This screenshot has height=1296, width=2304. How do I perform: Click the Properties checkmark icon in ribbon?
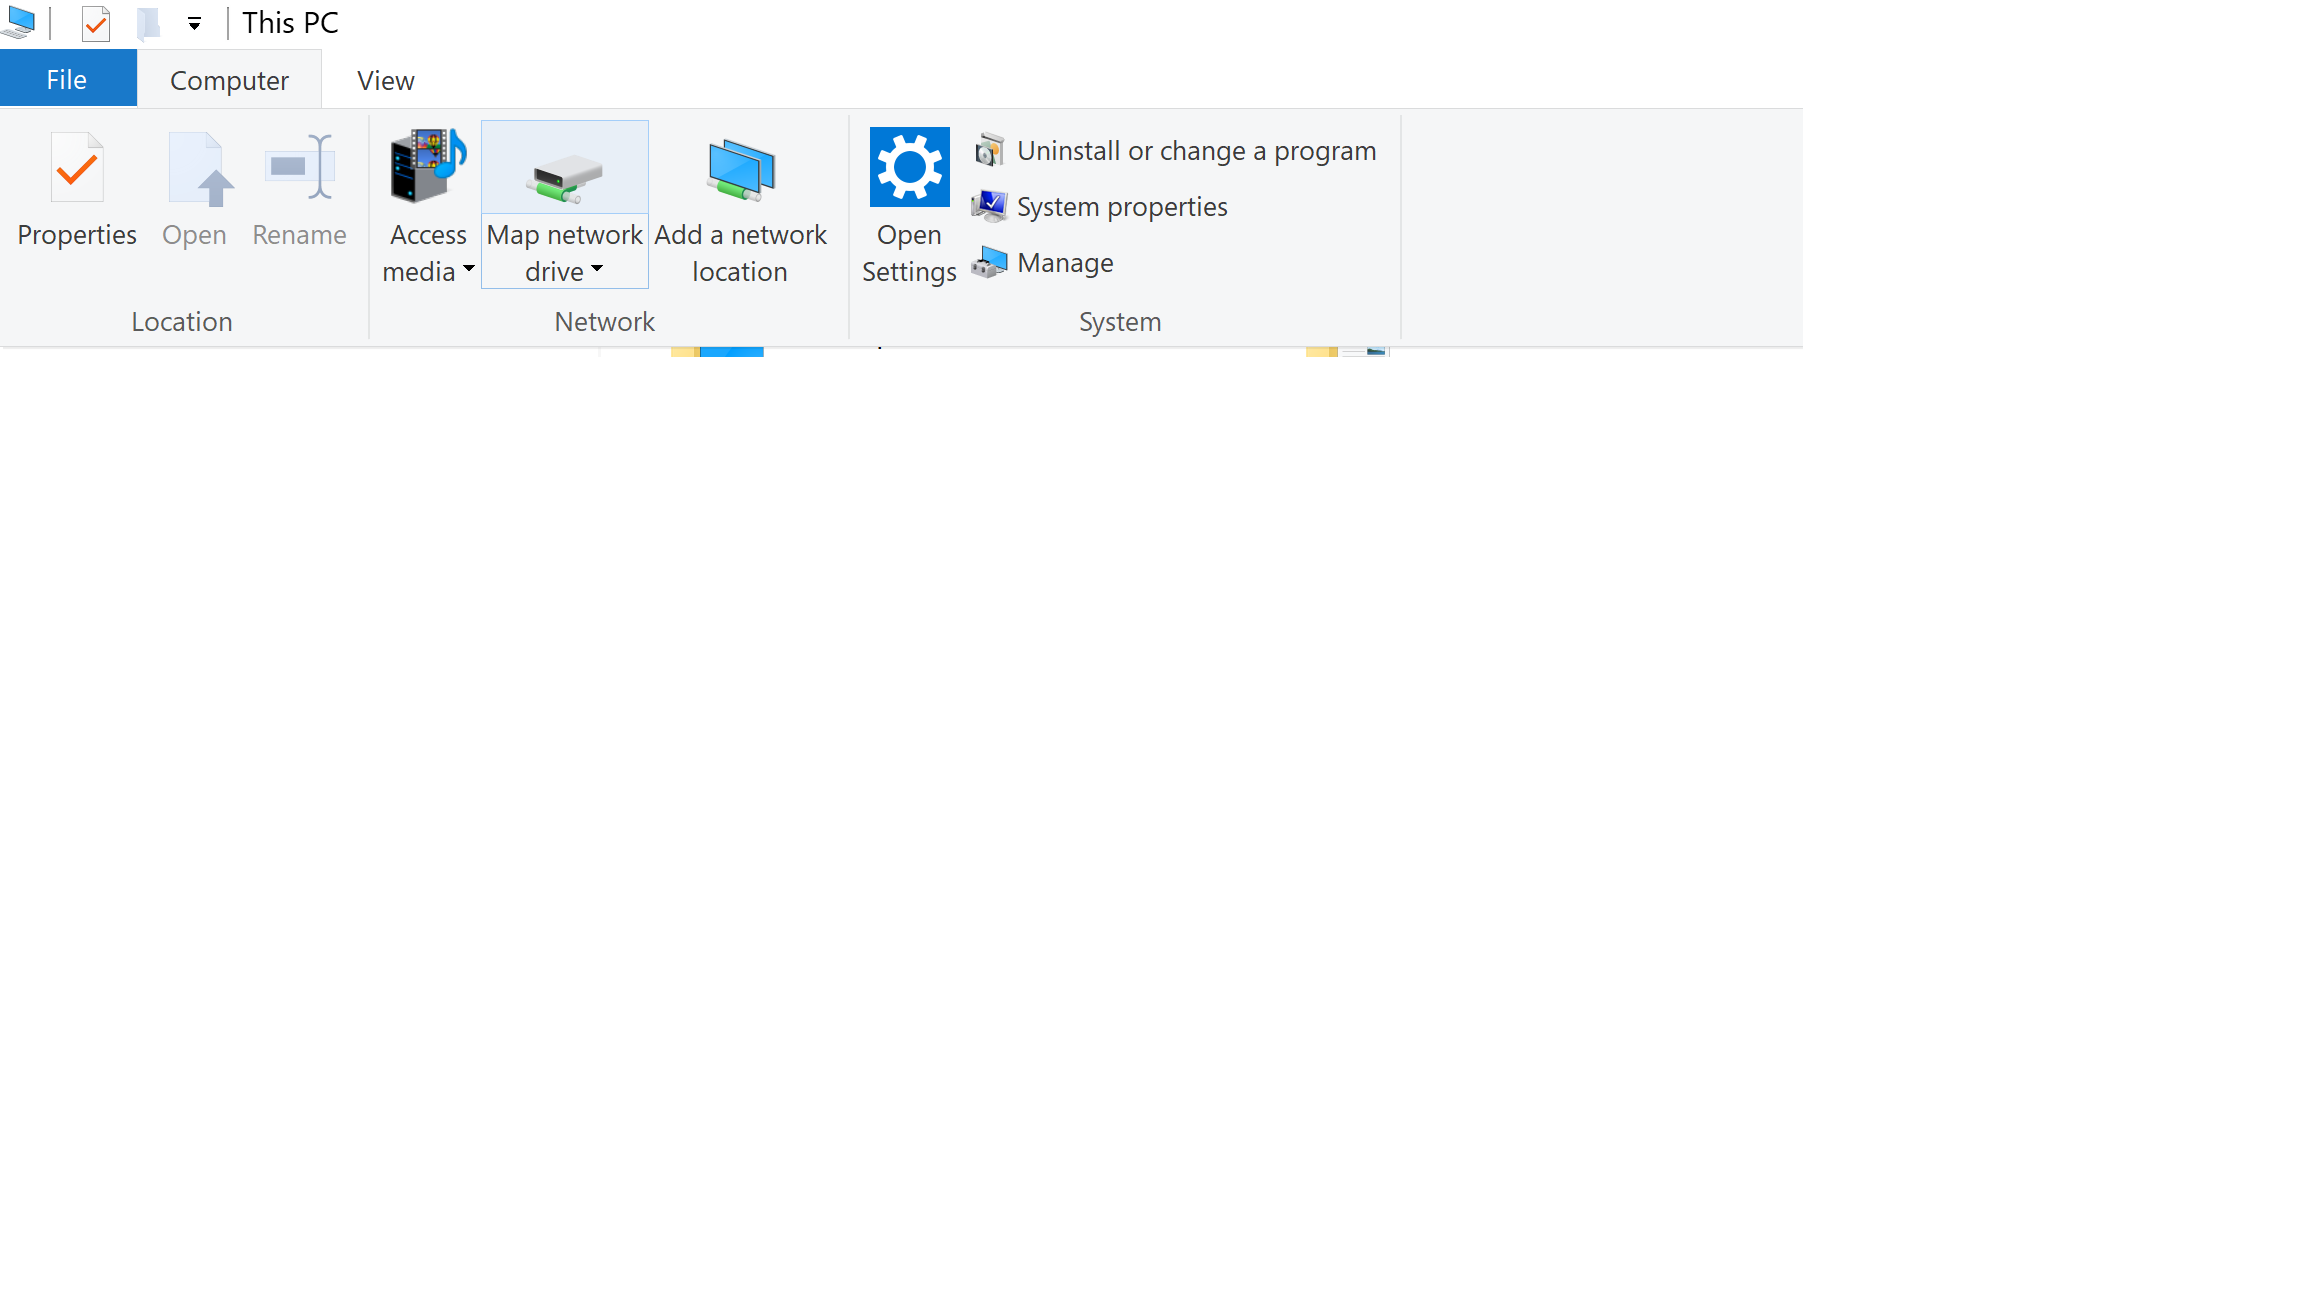point(77,169)
